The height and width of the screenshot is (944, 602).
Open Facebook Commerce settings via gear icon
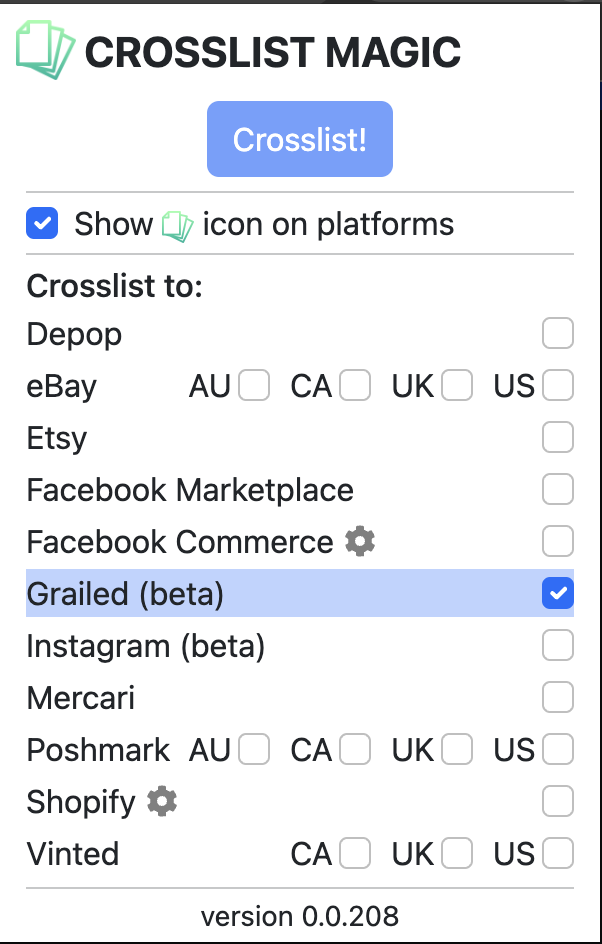pyautogui.click(x=359, y=541)
